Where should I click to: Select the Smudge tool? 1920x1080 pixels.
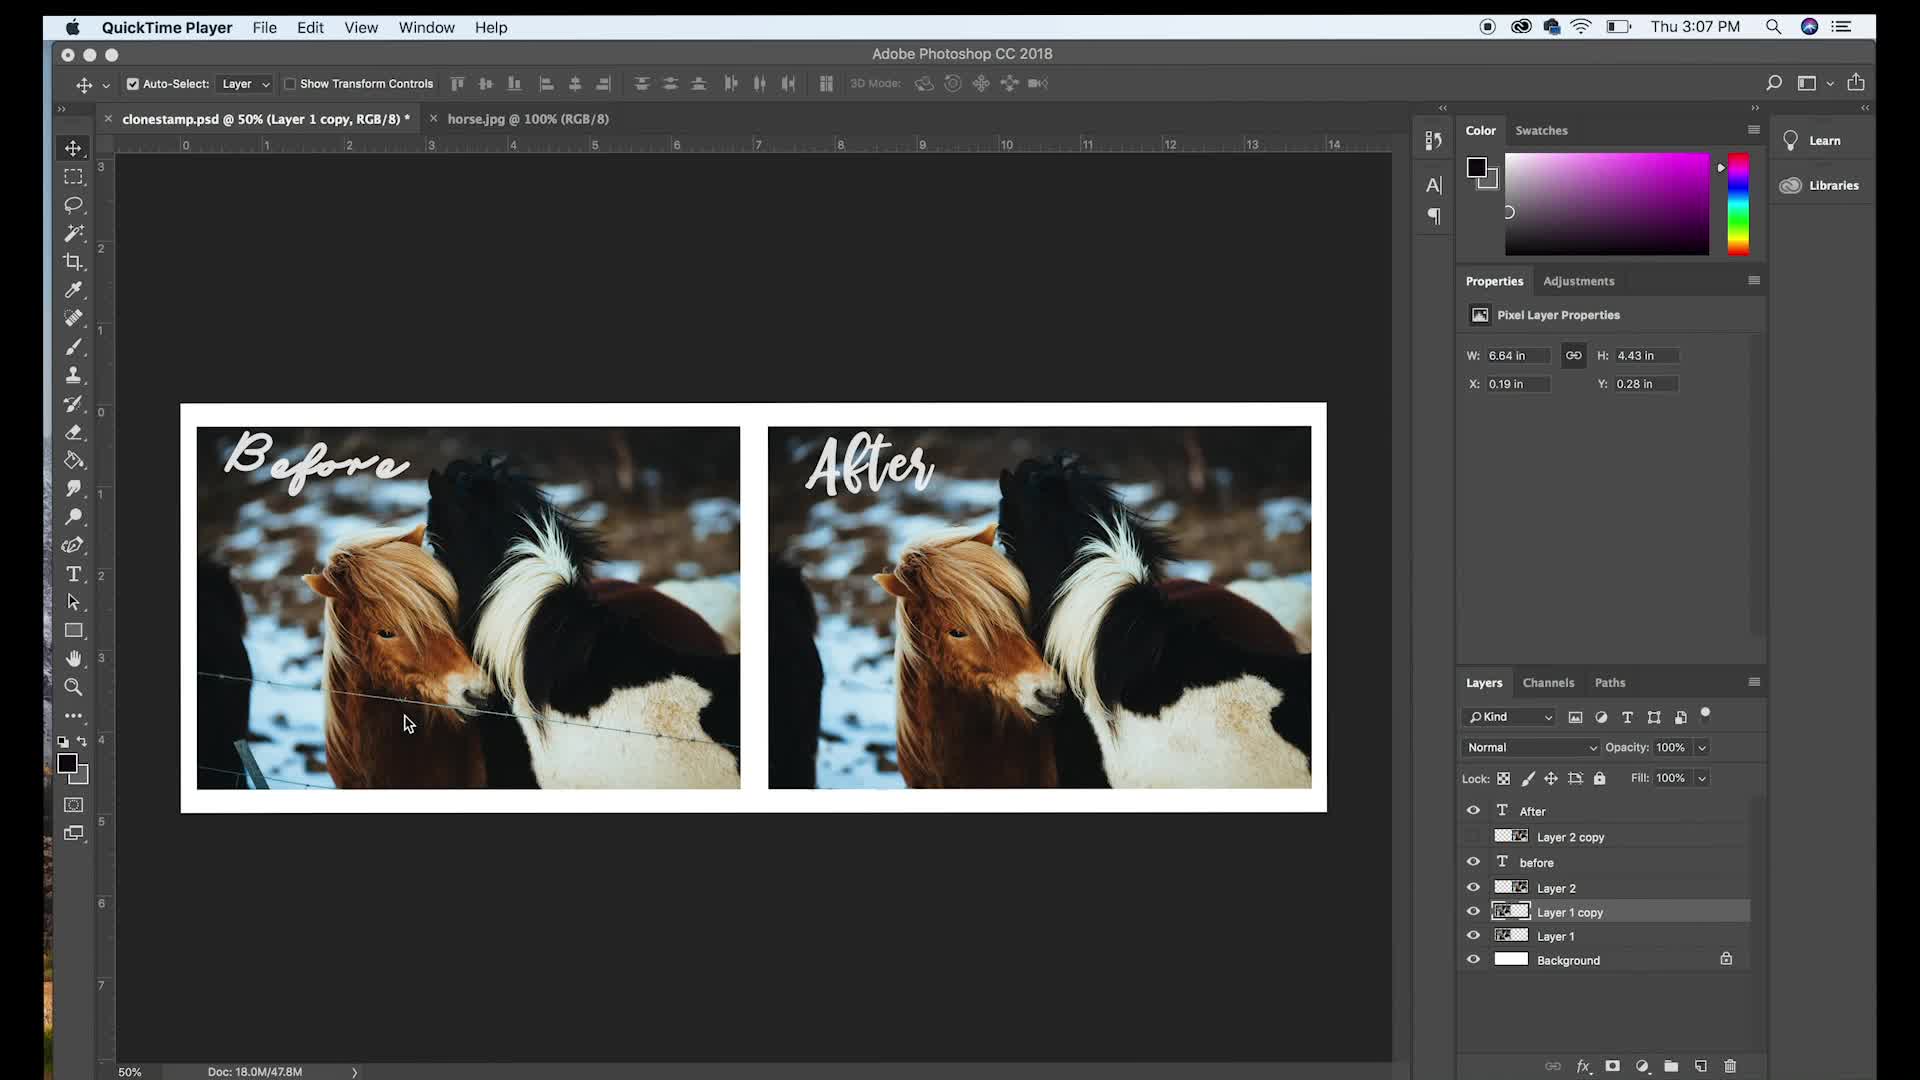73,489
